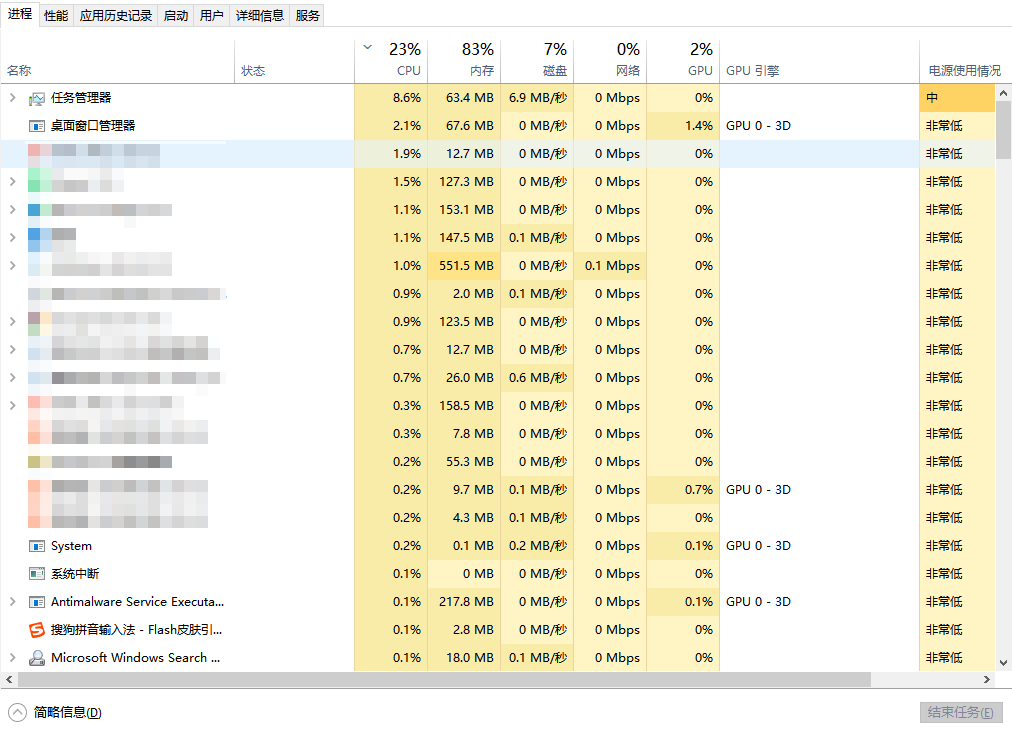Click the vertical scrollbar down arrow
The width and height of the screenshot is (1012, 737).
[x=1004, y=662]
